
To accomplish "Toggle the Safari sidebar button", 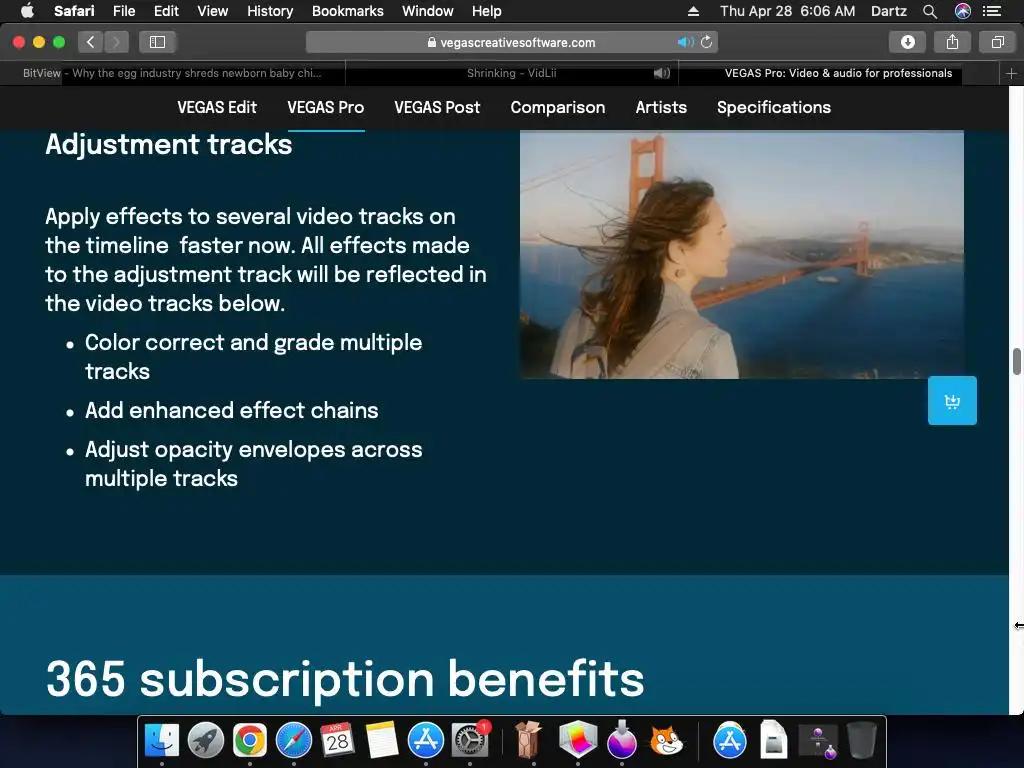I will click(x=157, y=42).
